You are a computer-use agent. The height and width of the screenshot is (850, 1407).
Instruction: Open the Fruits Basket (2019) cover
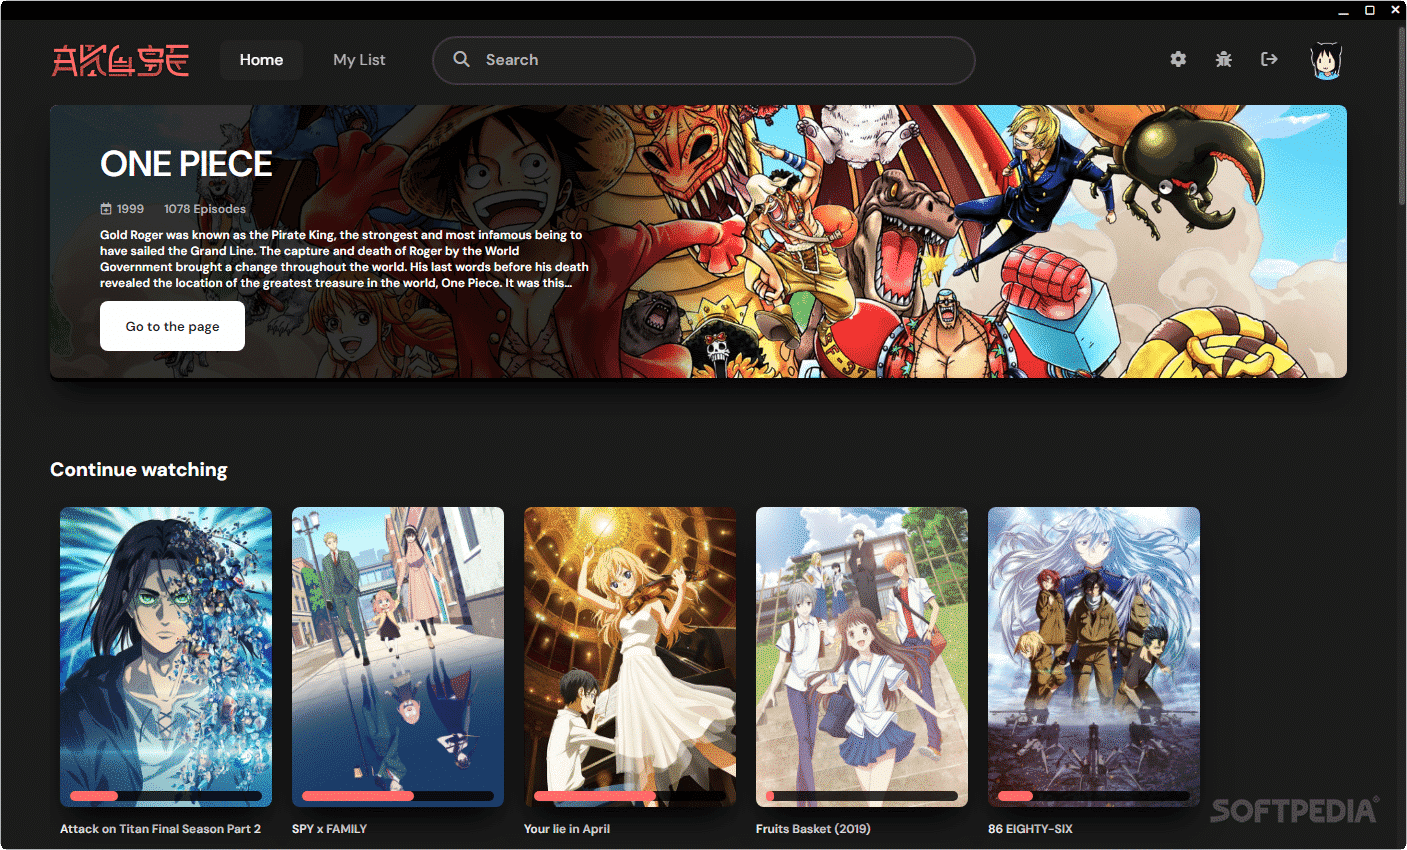(862, 657)
